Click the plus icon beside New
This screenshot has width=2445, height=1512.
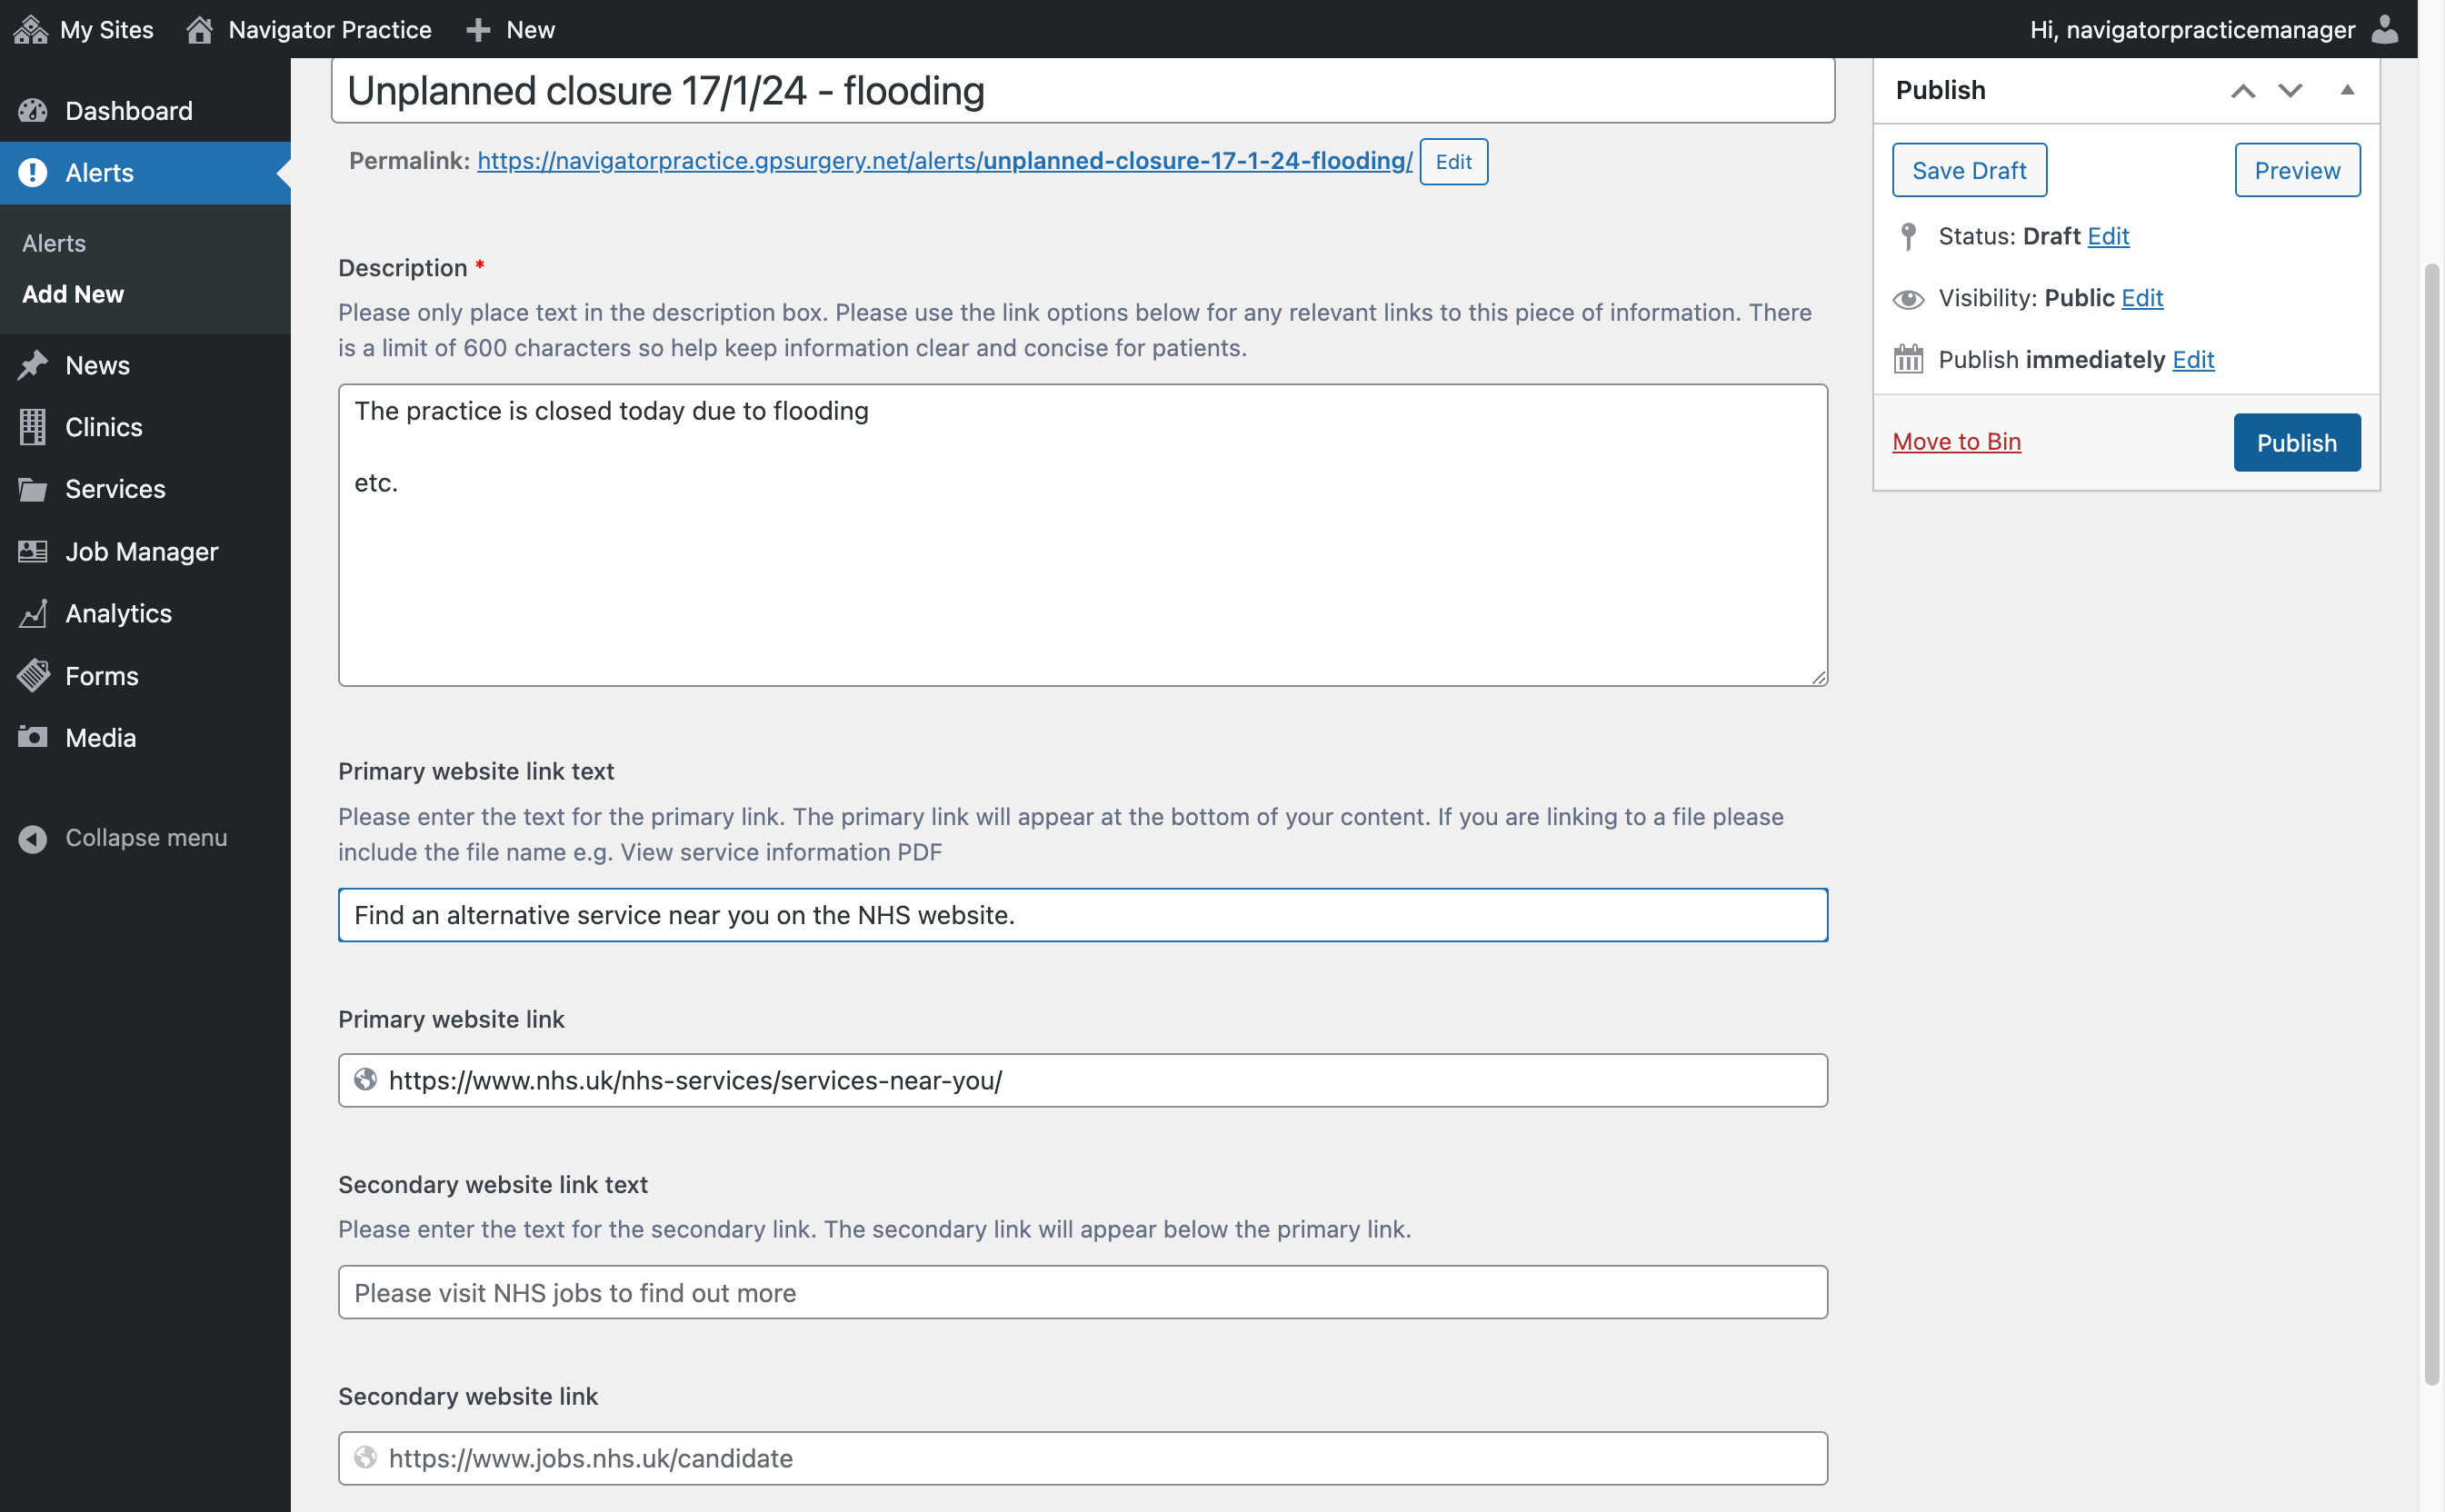click(478, 30)
